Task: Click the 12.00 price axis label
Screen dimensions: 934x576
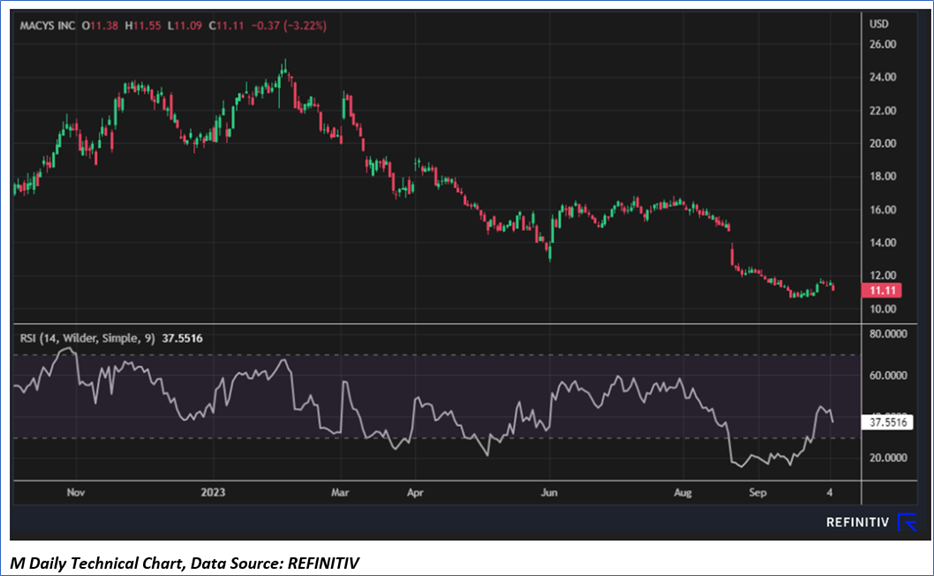Action: 883,275
